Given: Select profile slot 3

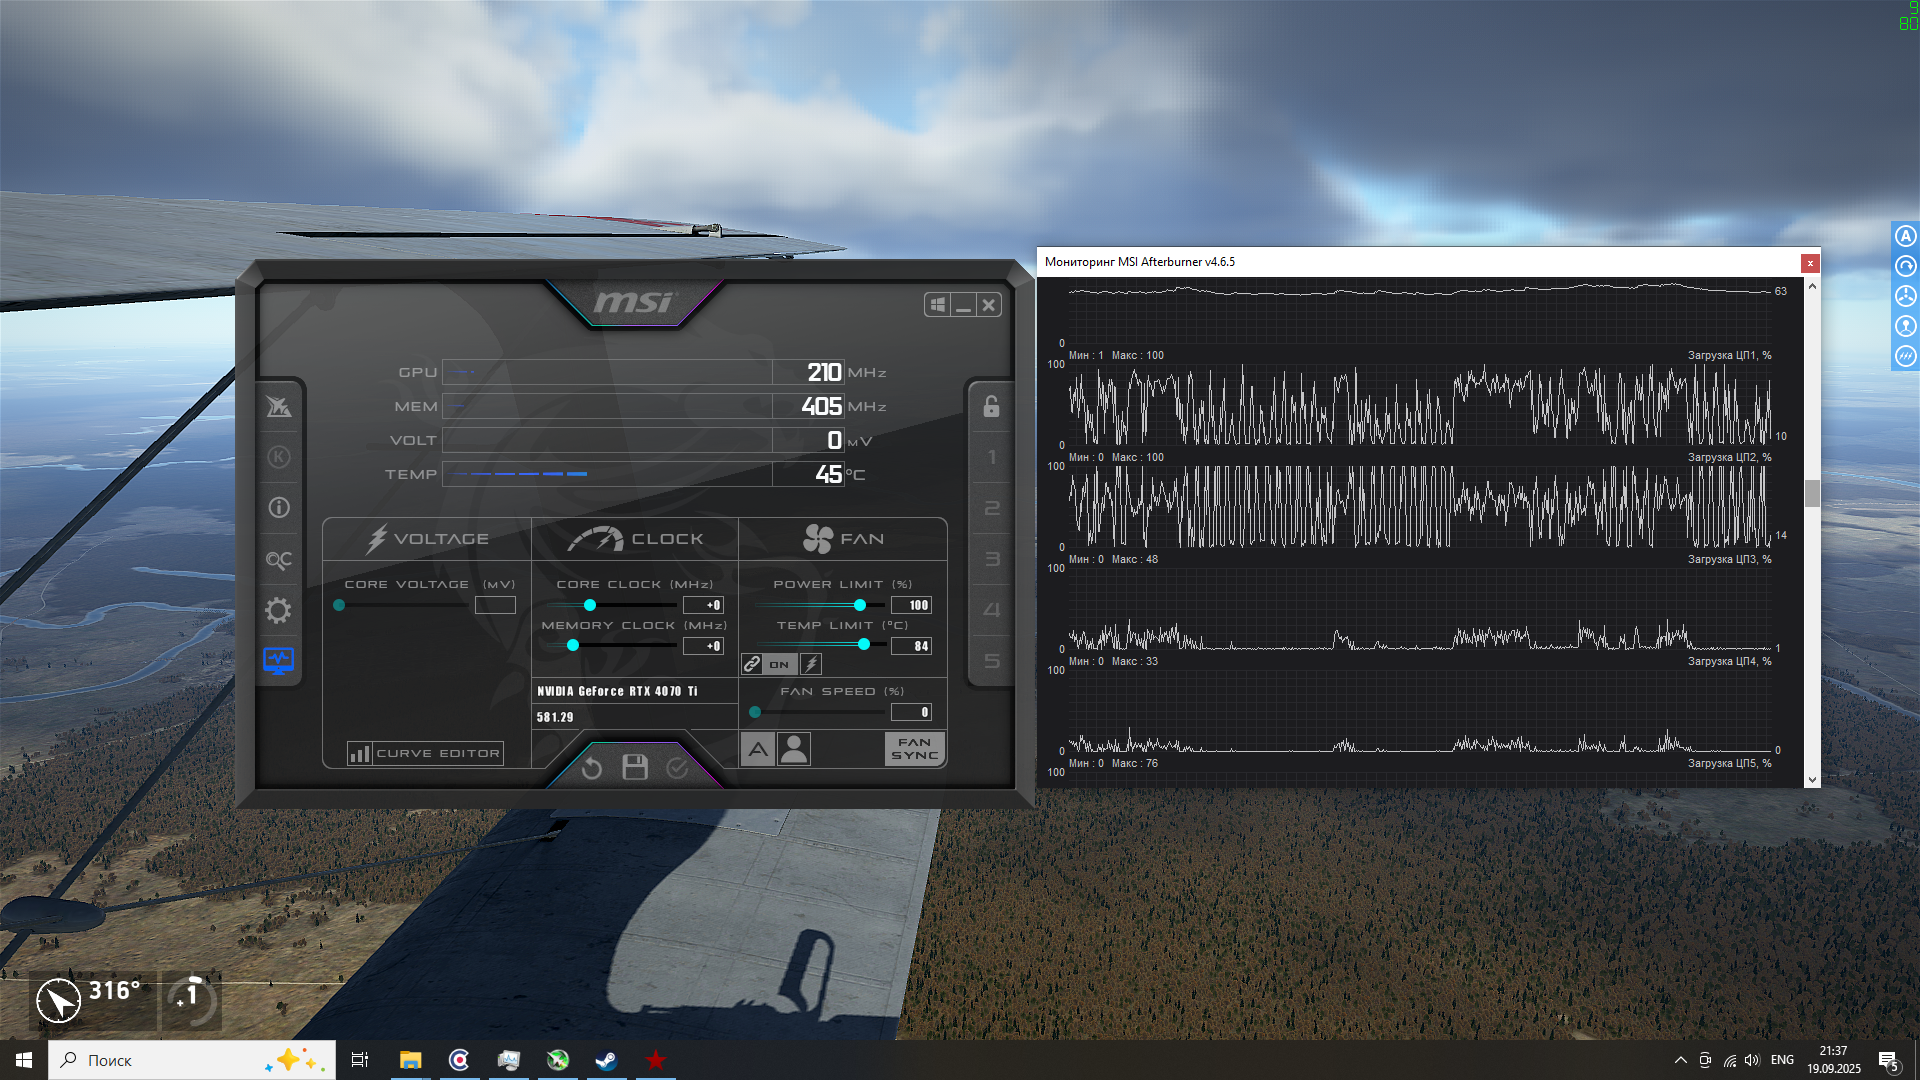Looking at the screenshot, I should pyautogui.click(x=992, y=559).
